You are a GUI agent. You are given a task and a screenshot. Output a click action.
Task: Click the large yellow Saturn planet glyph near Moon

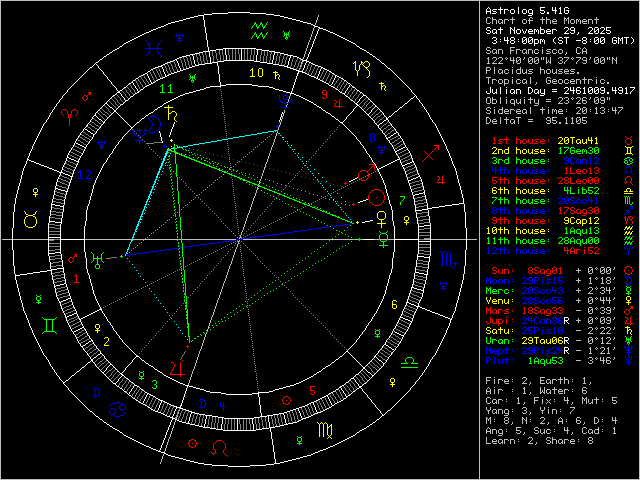pos(171,113)
